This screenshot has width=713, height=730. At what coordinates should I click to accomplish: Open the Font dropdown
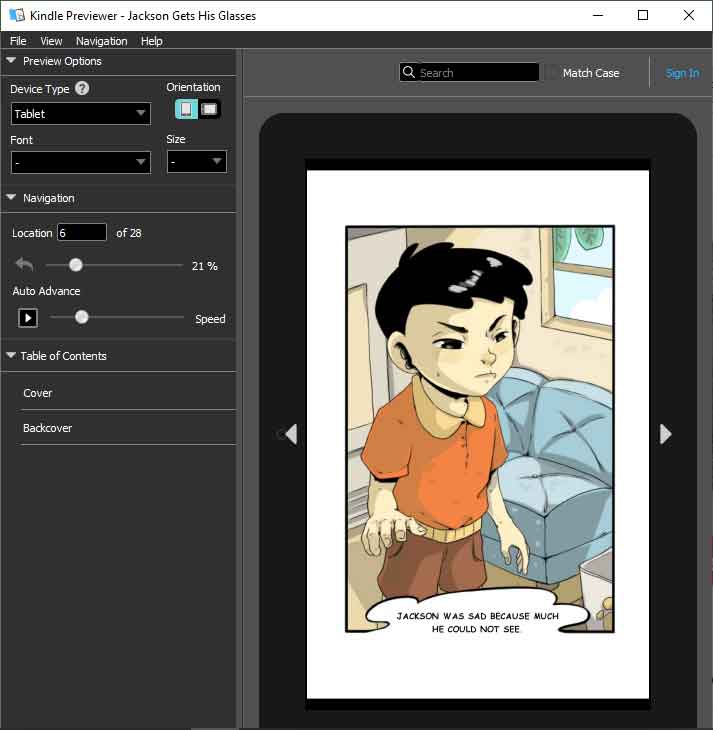(81, 162)
